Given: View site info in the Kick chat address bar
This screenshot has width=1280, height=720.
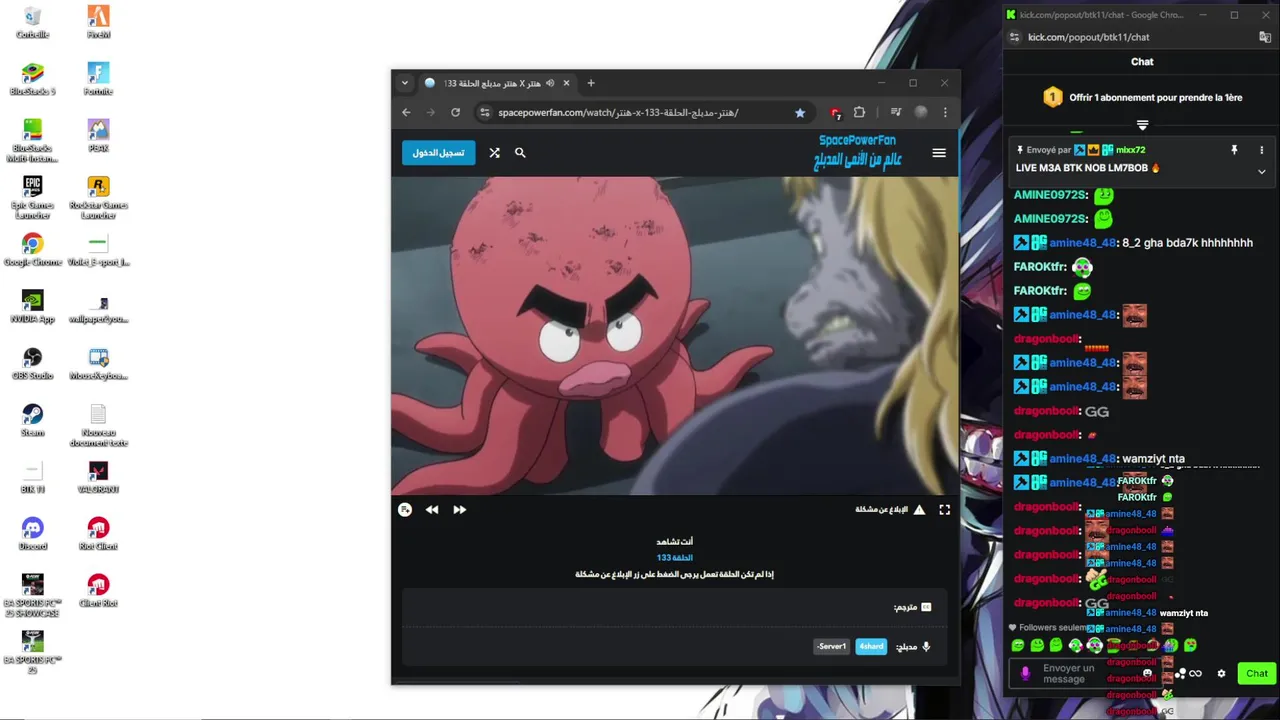Looking at the screenshot, I should pos(1014,37).
